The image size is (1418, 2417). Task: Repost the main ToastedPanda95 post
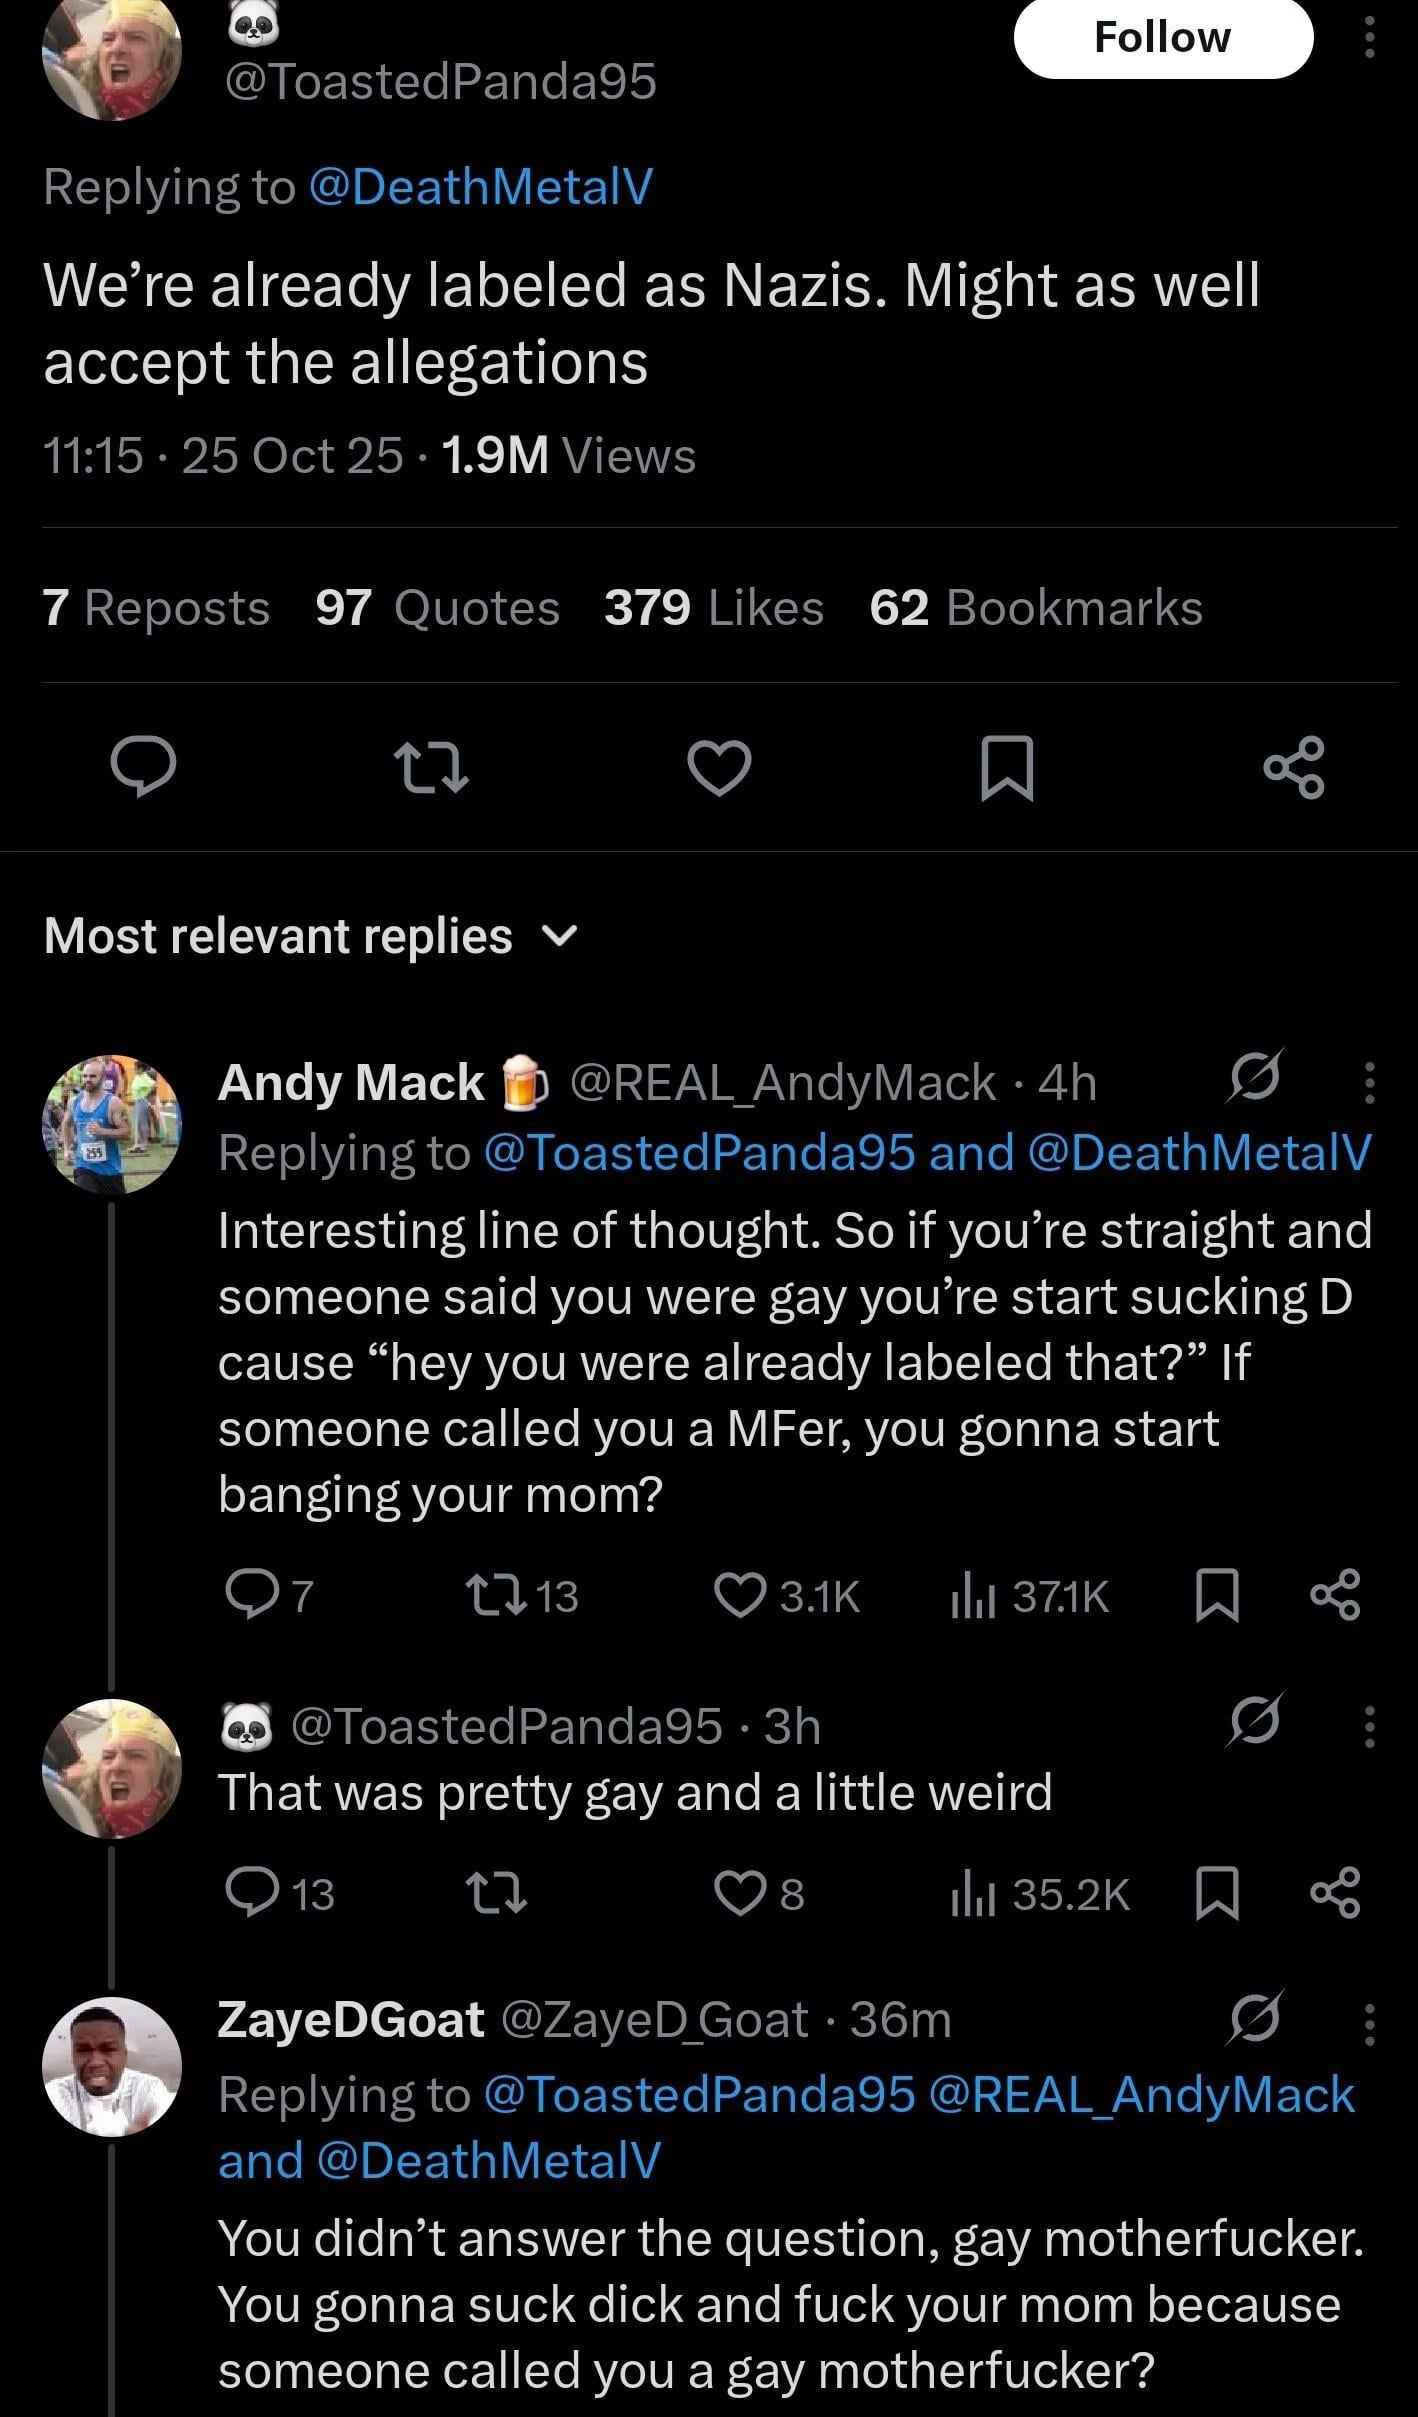pos(431,767)
